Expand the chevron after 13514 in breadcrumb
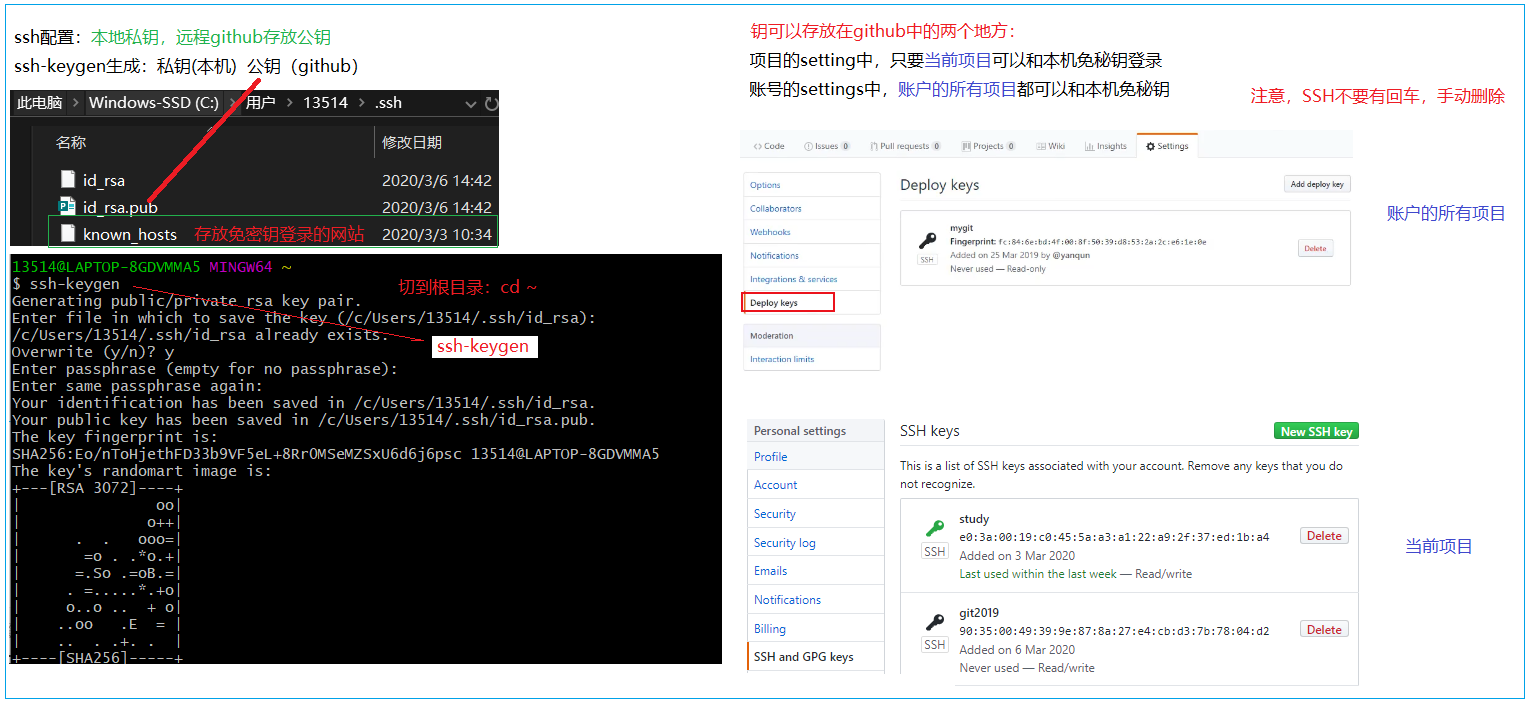1527x703 pixels. [361, 103]
